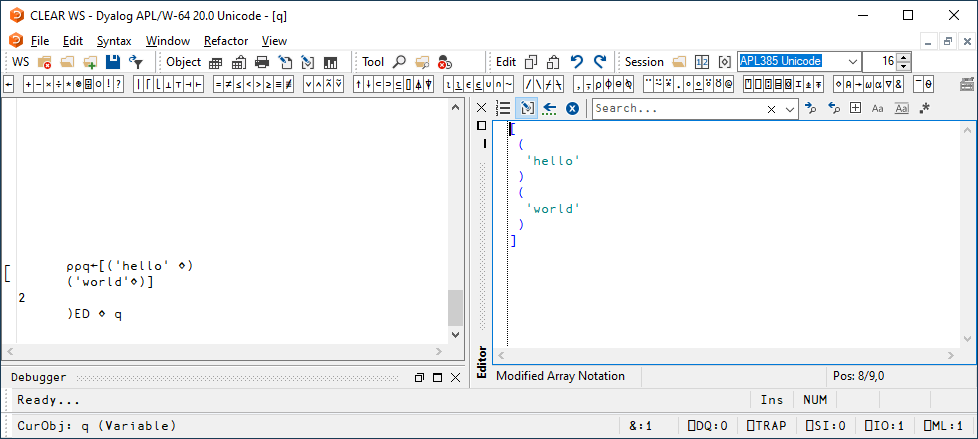Click the Save workspace floppy disk icon
Viewport: 978px width, 439px height.
coord(113,62)
